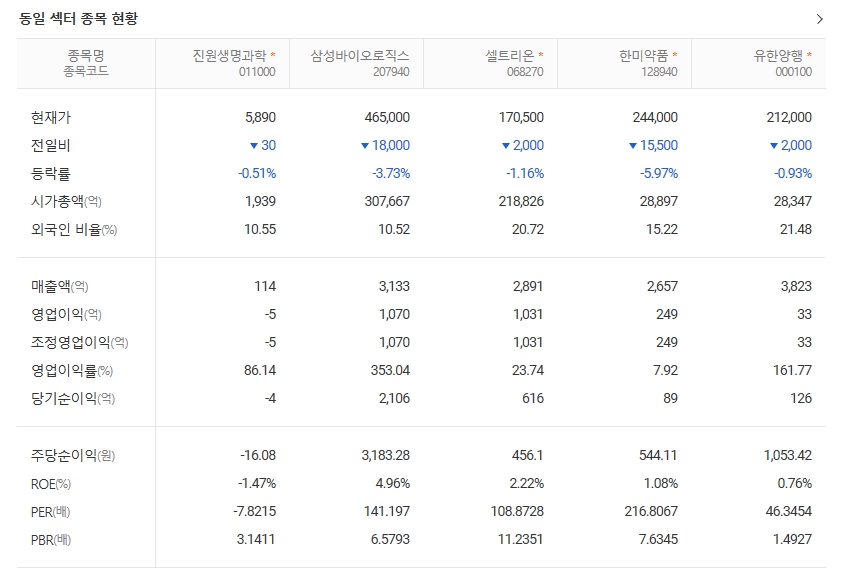Select stock code 000100
The image size is (843, 575).
tap(794, 72)
